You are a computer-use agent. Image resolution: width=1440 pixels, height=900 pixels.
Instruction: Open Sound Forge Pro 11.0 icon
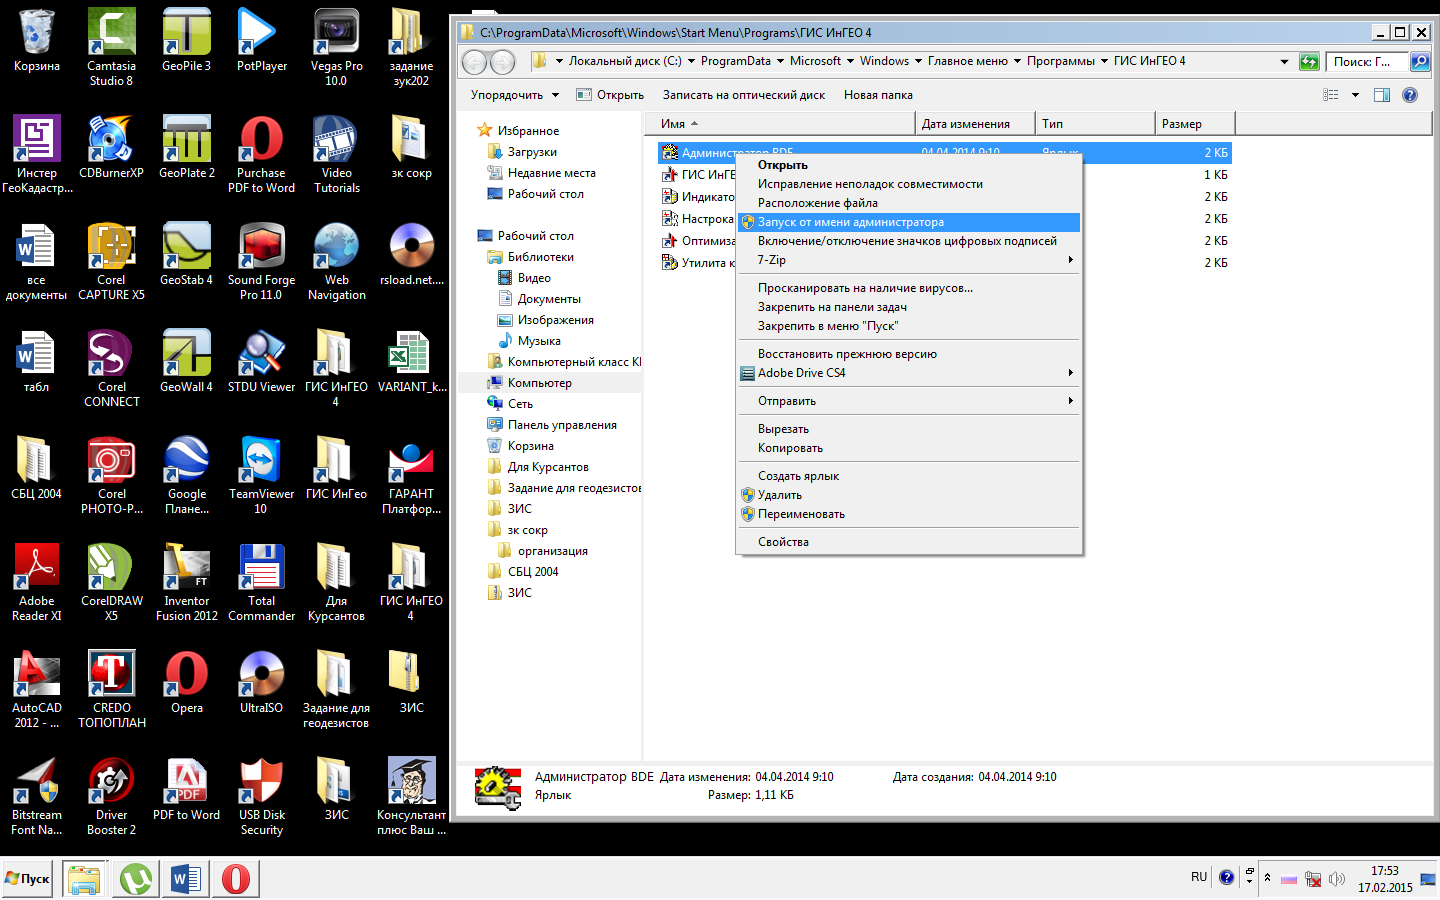click(261, 261)
